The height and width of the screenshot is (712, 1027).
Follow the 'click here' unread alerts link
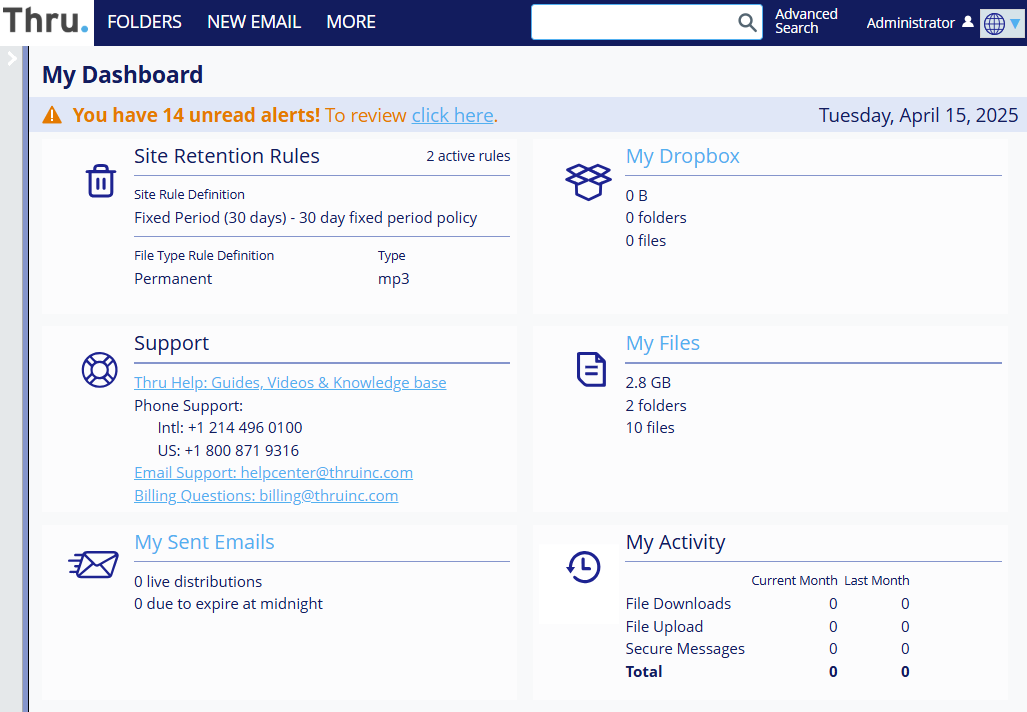click(x=452, y=115)
